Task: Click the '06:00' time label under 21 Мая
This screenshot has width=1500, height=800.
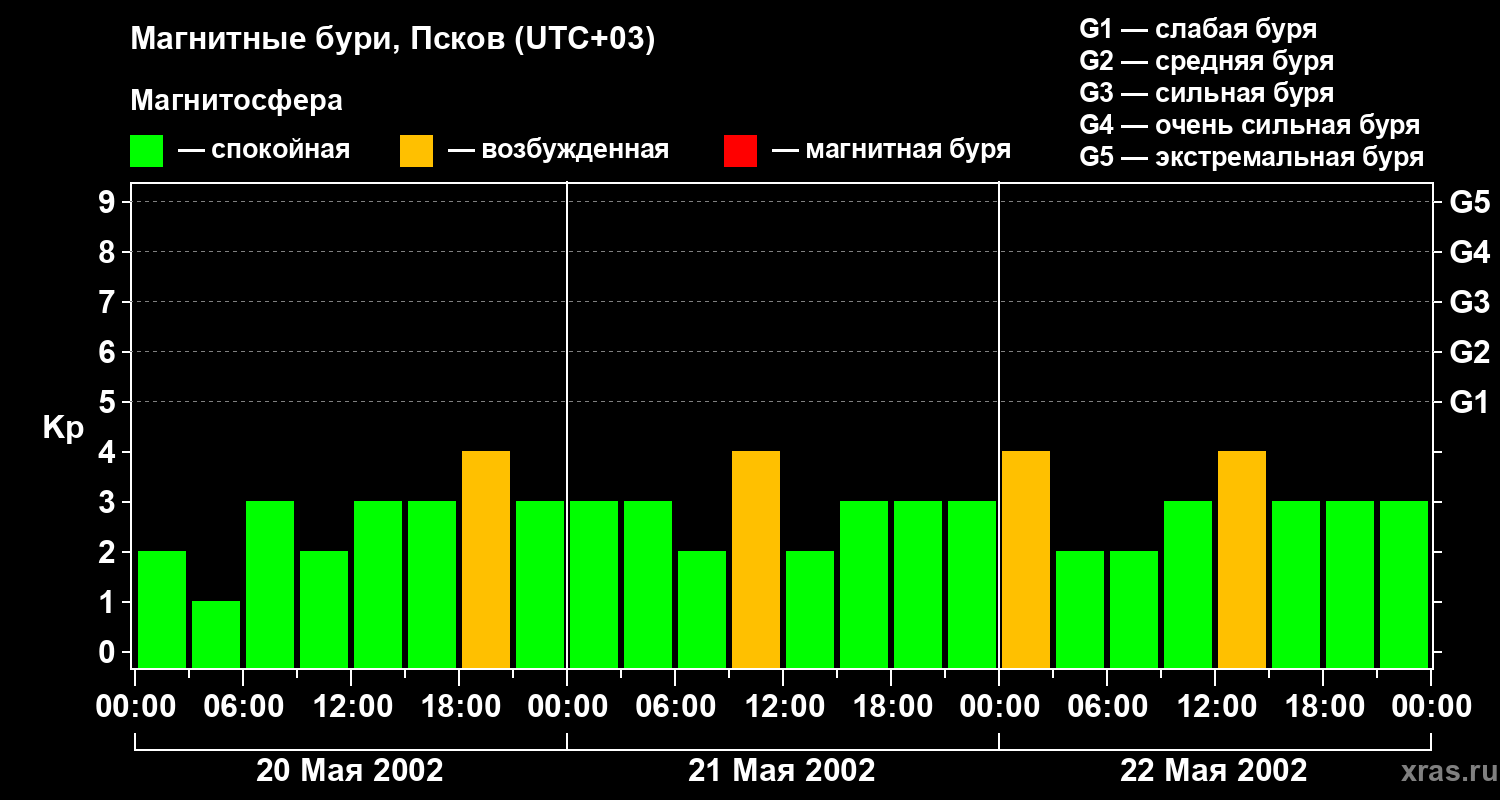Action: [674, 707]
